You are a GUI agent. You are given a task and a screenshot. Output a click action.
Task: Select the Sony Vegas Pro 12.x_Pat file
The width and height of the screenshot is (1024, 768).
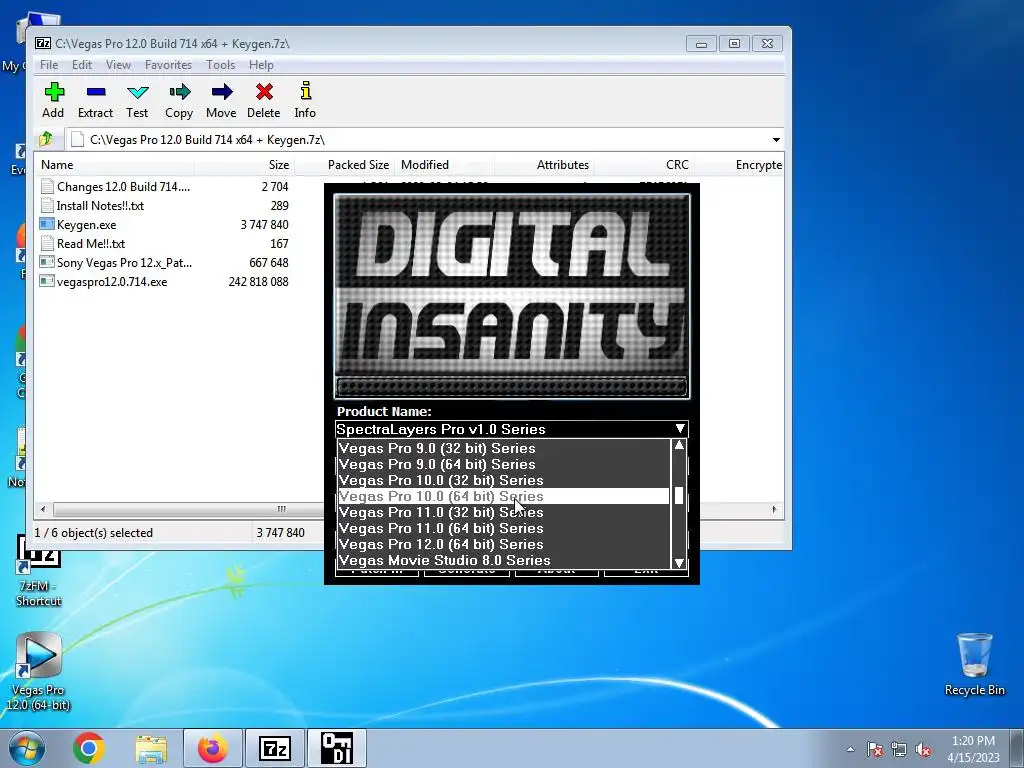124,263
